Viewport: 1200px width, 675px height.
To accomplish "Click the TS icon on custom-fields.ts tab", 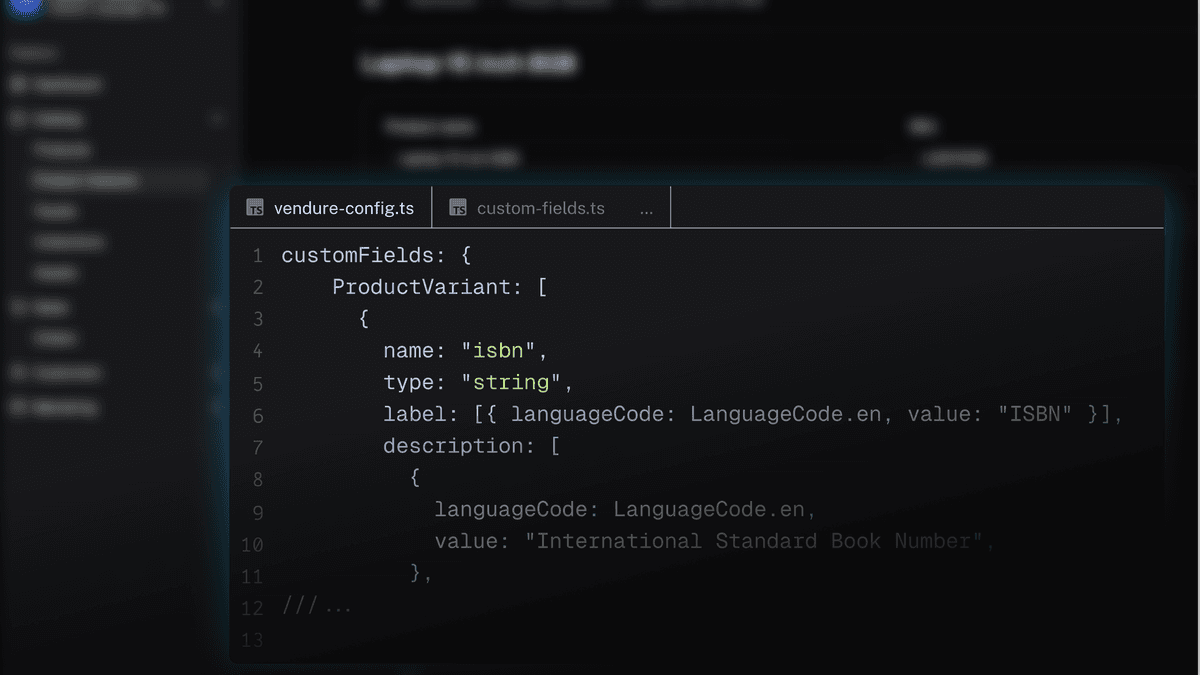I will click(458, 209).
